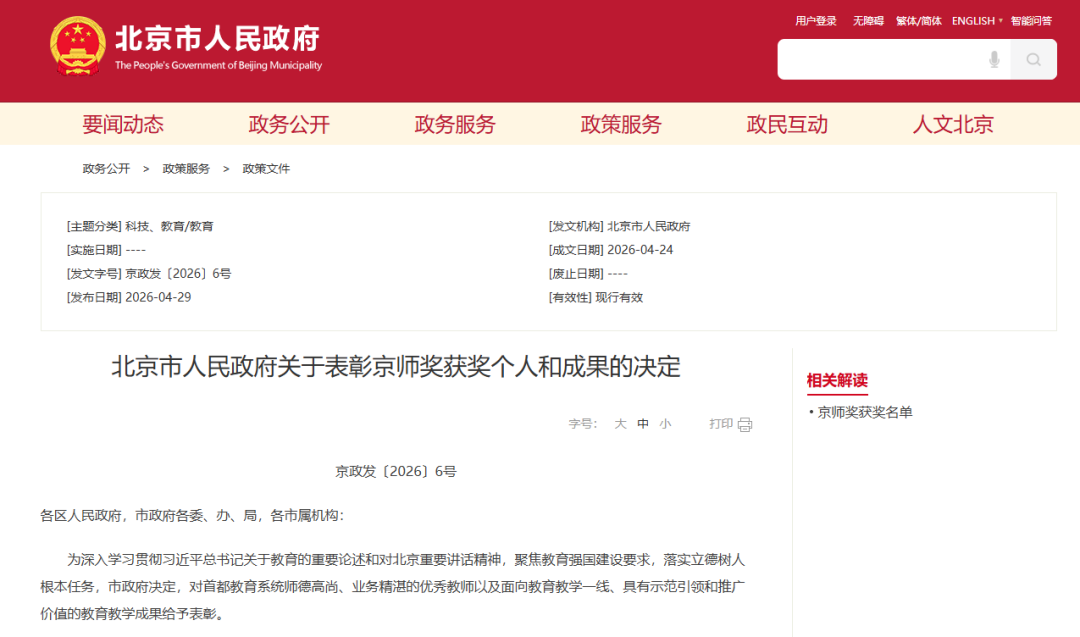This screenshot has height=637, width=1080.
Task: Click the microphone voice search icon
Action: (x=994, y=60)
